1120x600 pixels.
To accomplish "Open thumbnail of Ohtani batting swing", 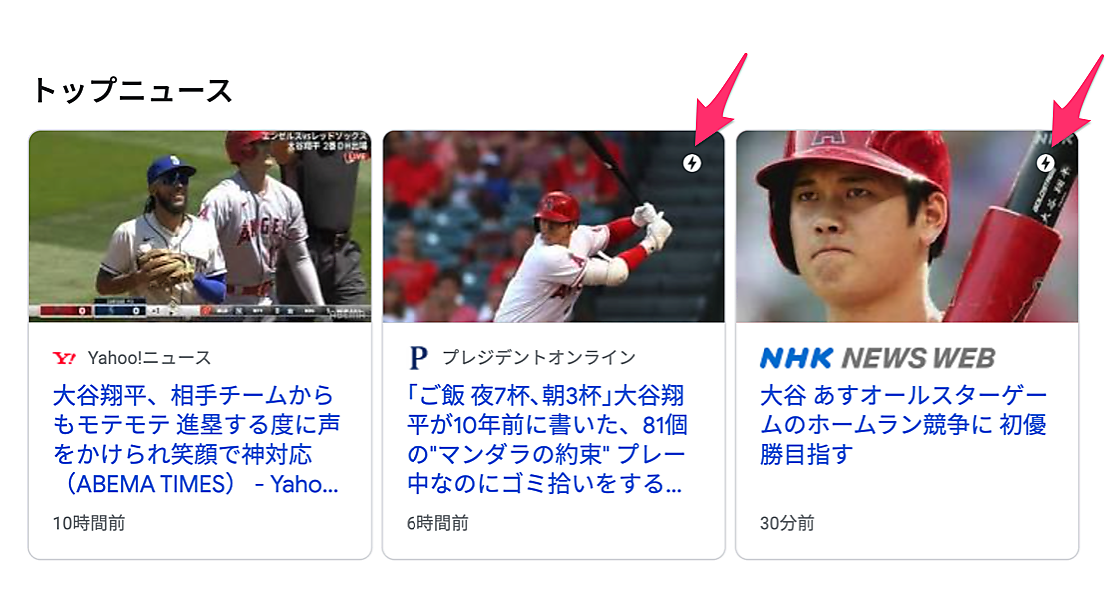I will tap(554, 226).
